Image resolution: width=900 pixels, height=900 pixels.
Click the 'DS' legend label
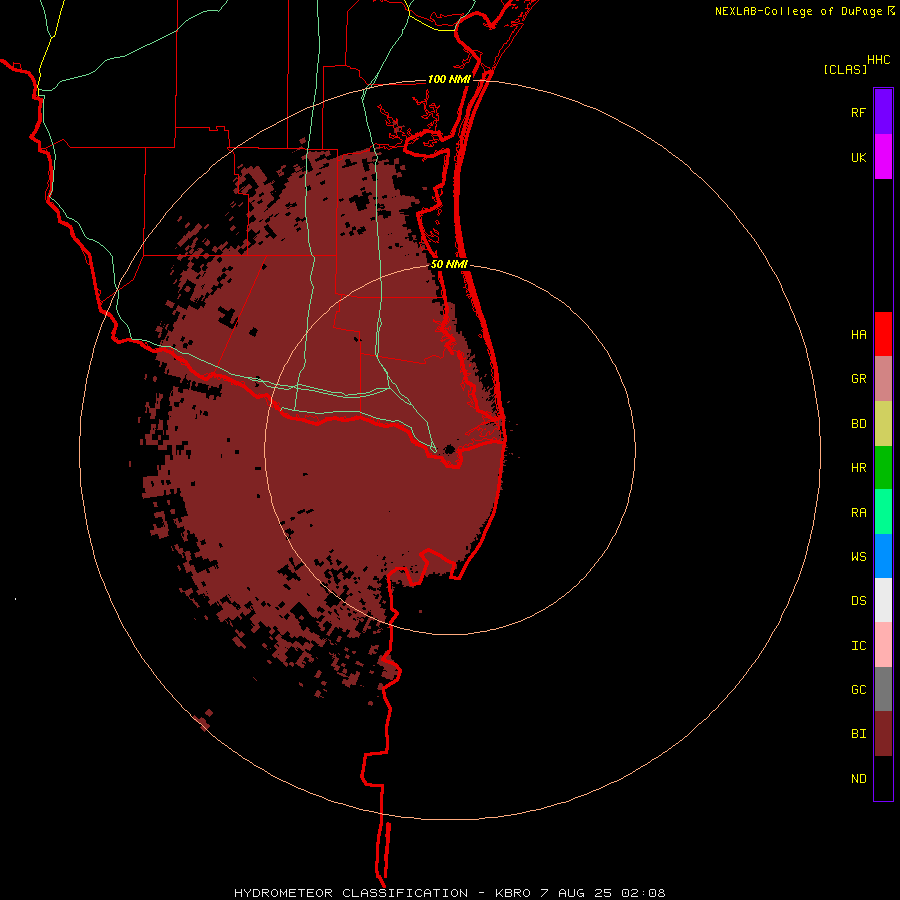tap(858, 600)
